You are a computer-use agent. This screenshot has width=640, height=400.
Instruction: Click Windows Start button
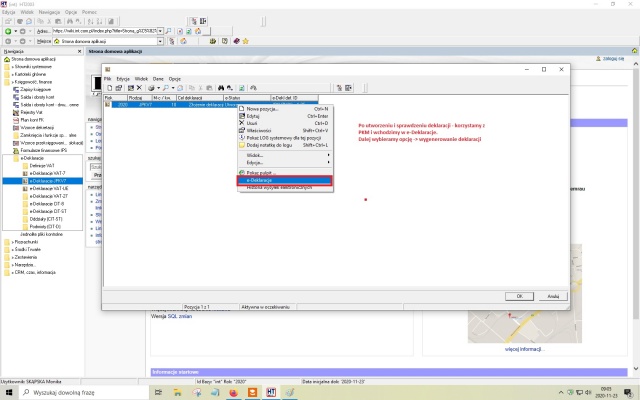coord(9,393)
